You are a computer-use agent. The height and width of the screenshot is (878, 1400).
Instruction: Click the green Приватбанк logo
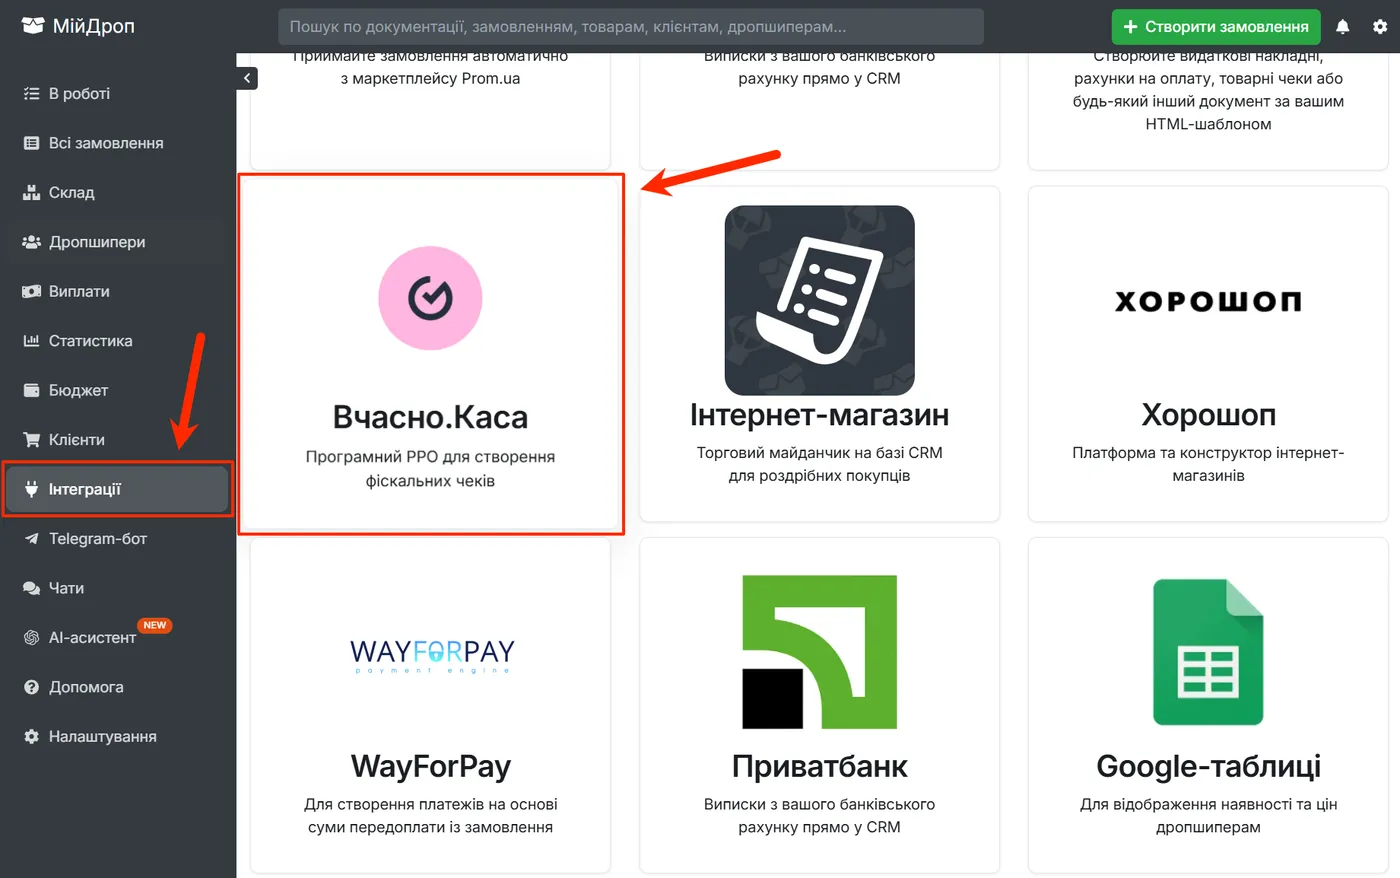(x=820, y=652)
